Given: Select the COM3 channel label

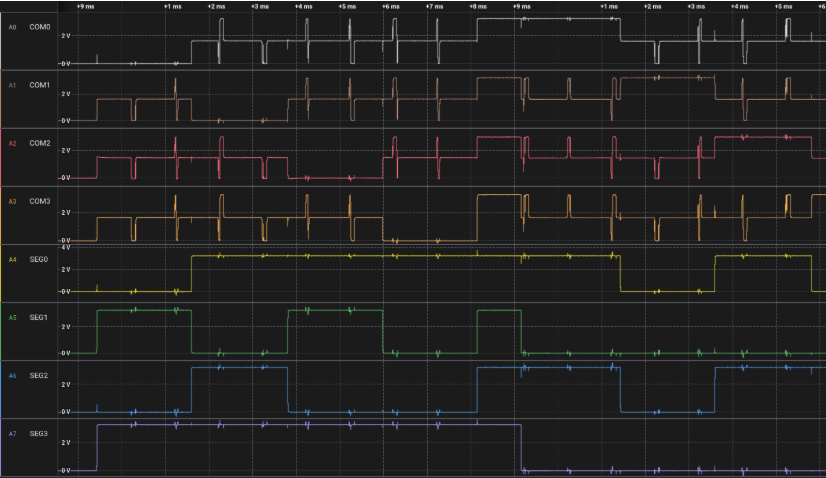Looking at the screenshot, I should [x=40, y=201].
